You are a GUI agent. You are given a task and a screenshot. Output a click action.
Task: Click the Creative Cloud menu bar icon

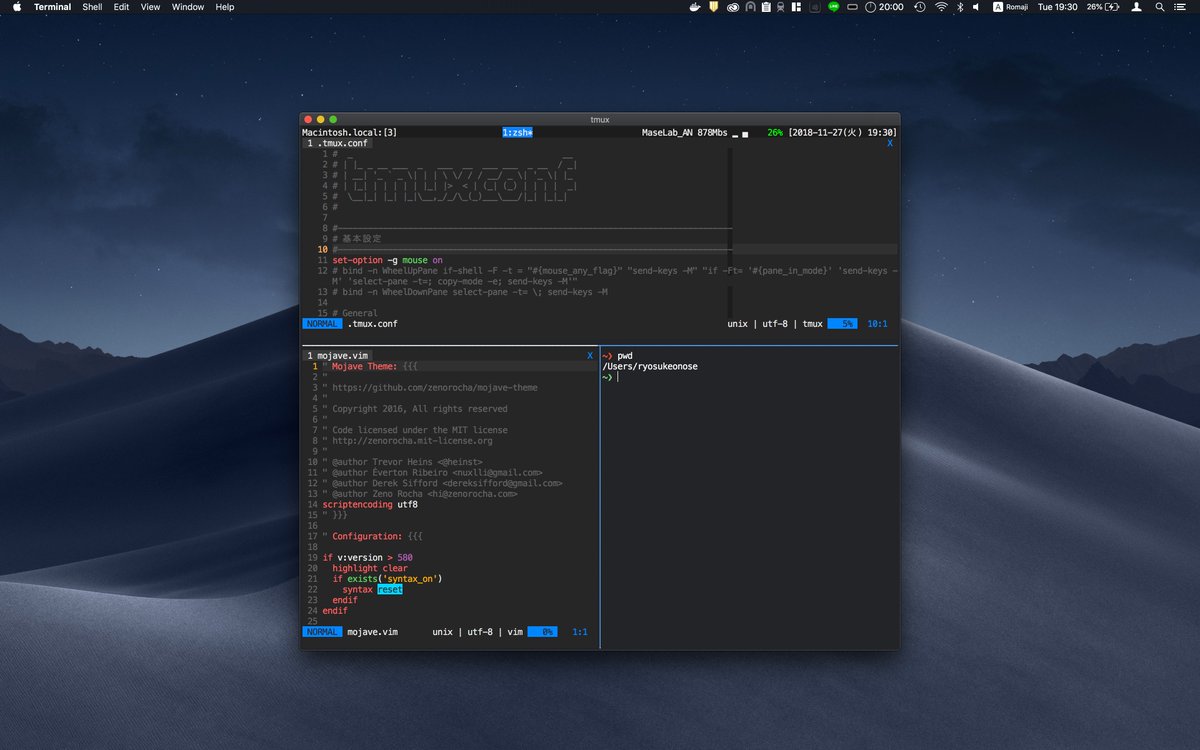pyautogui.click(x=733, y=7)
